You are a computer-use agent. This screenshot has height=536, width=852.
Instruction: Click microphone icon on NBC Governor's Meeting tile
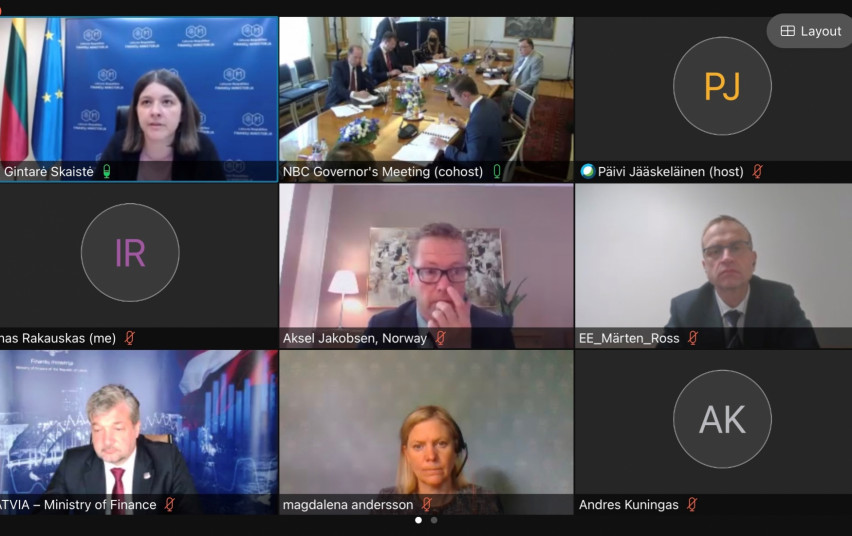[497, 172]
